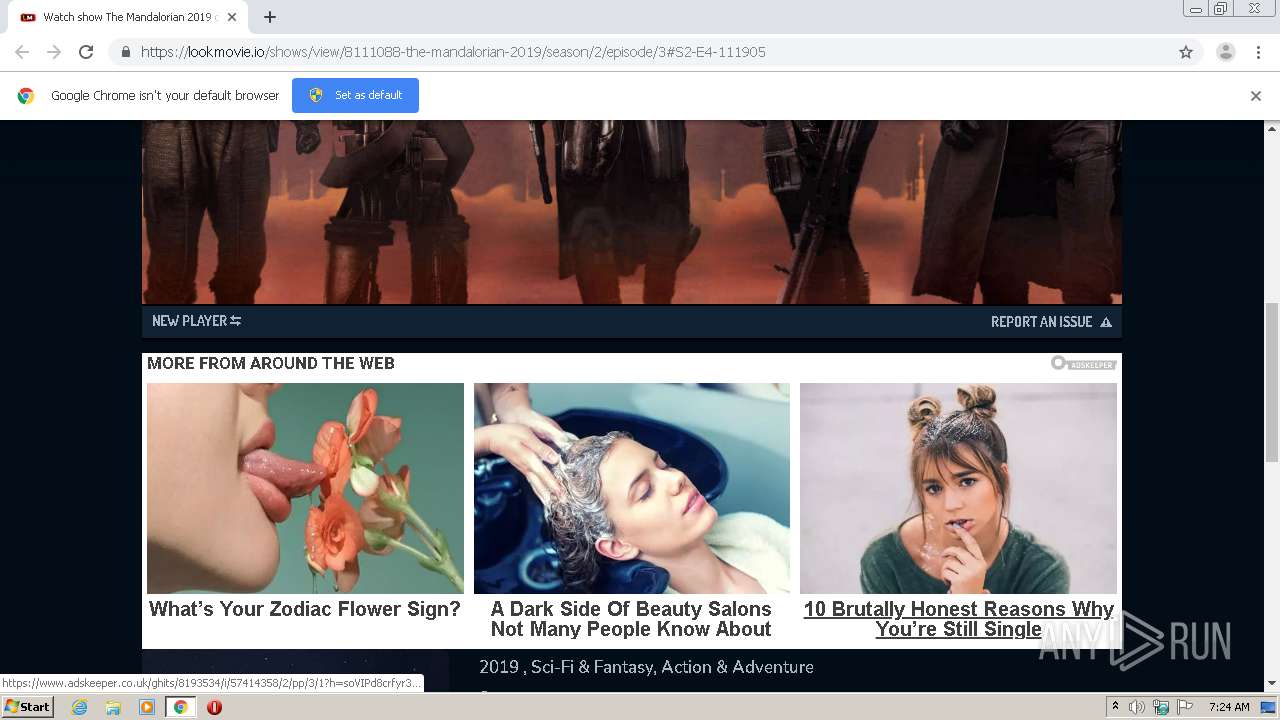This screenshot has width=1280, height=720.
Task: Click the Adskeeper logo
Action: tap(1083, 364)
